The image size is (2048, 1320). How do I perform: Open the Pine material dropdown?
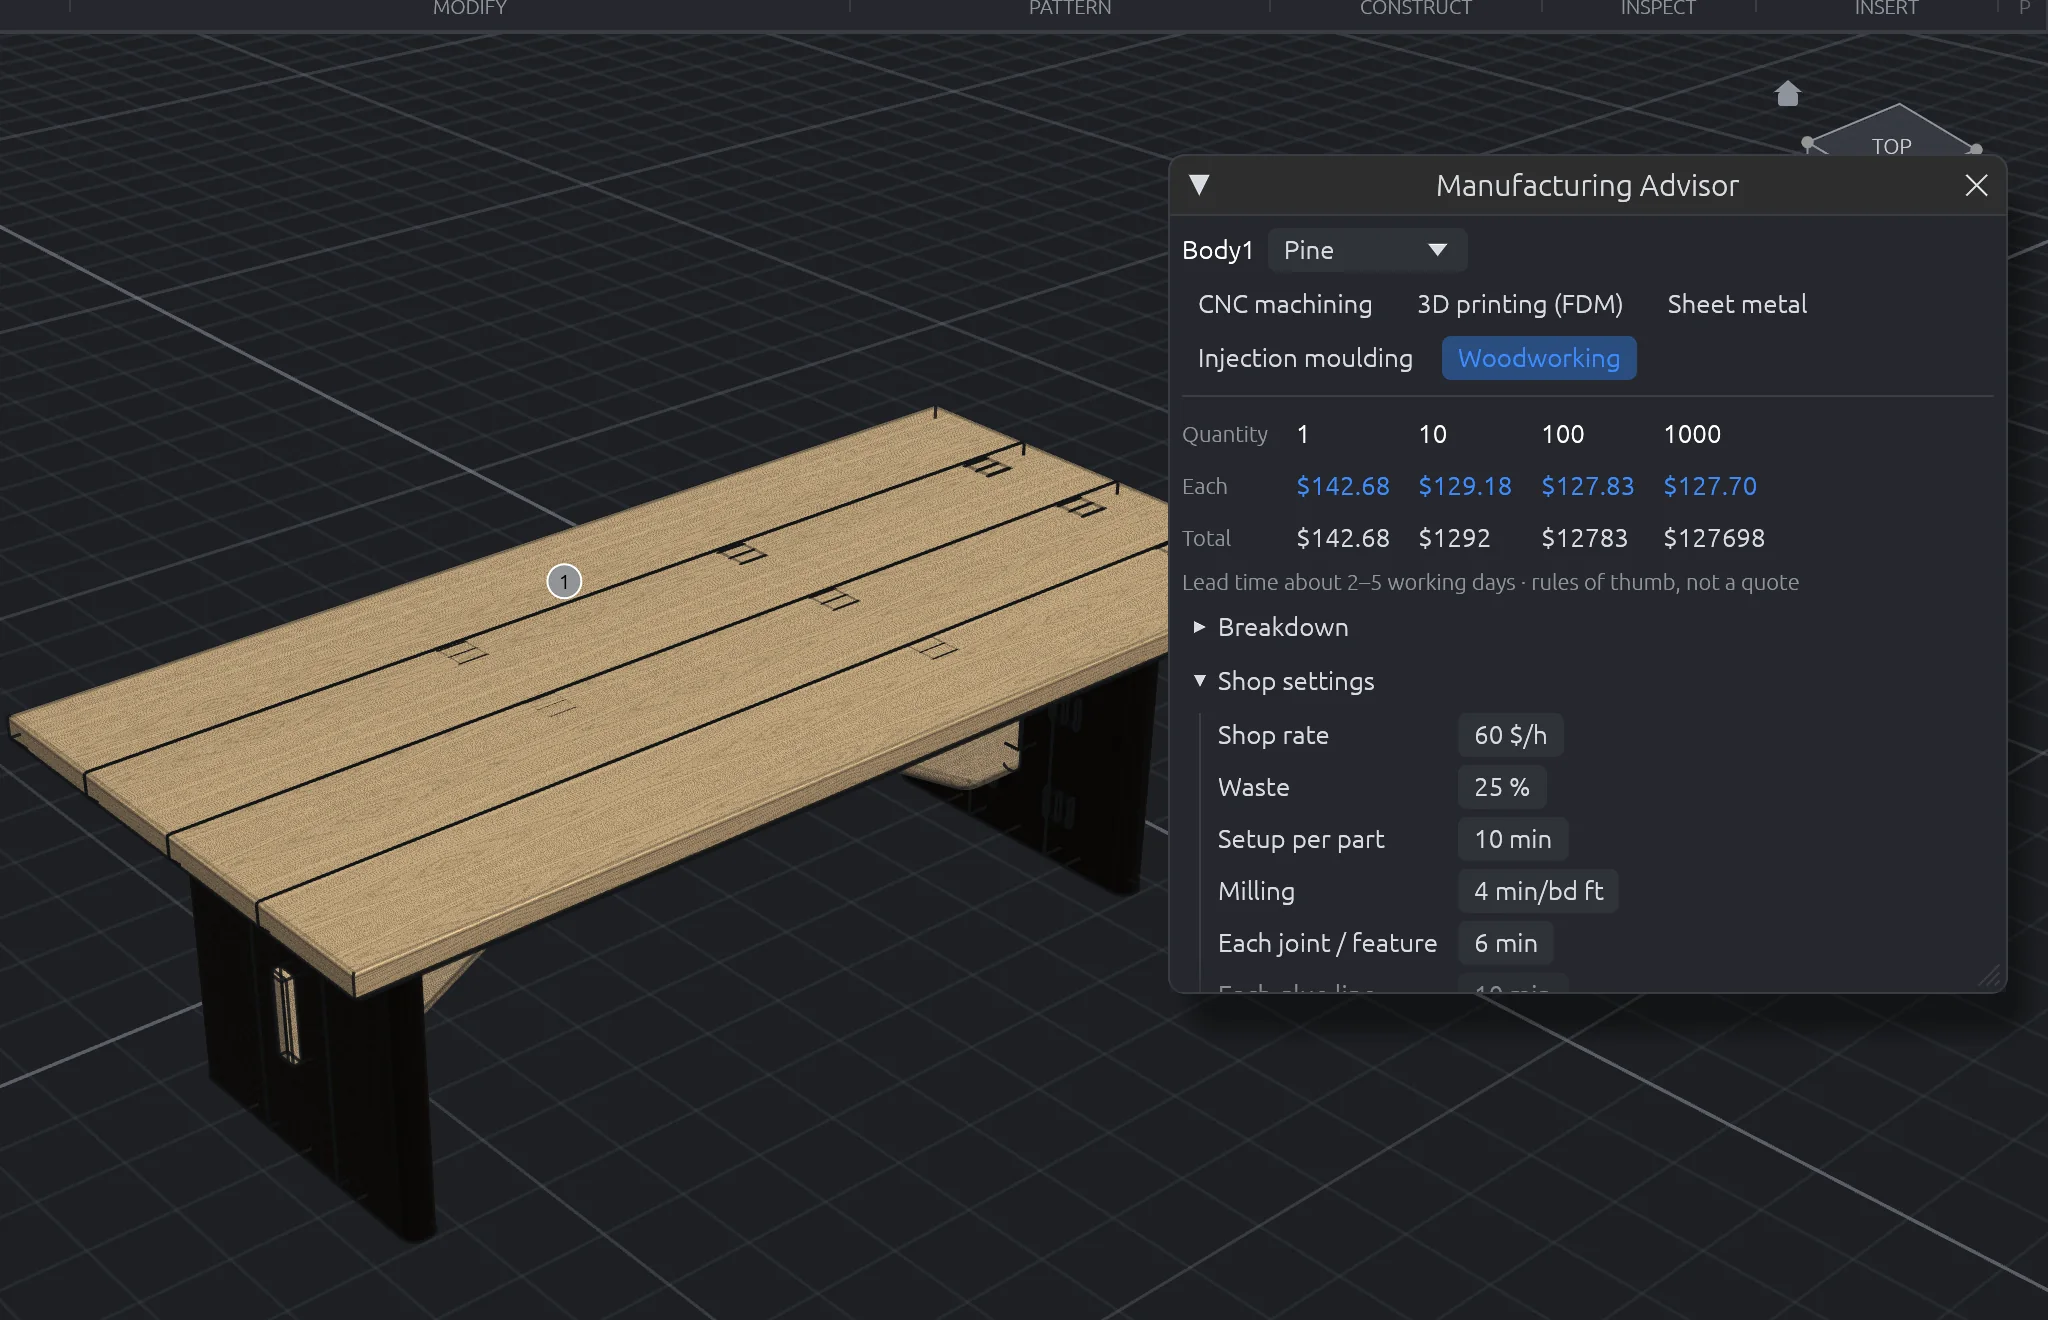point(1367,250)
